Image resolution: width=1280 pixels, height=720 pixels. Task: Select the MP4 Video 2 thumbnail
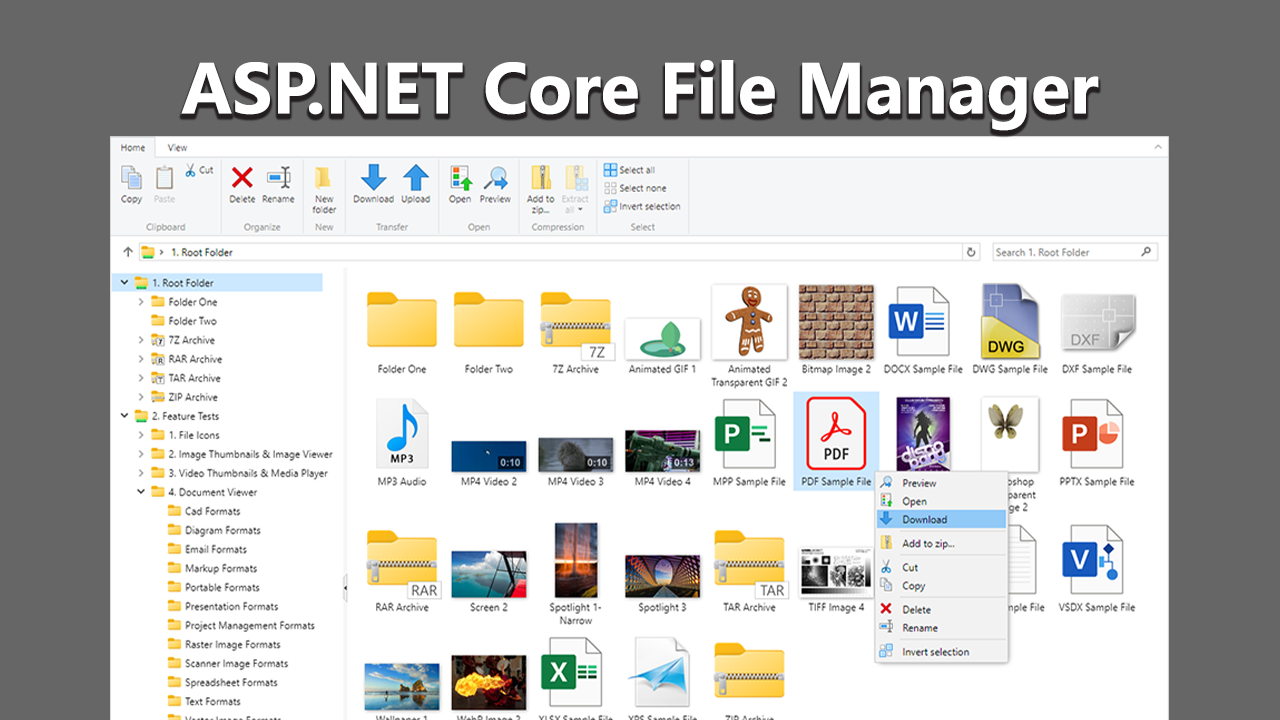click(488, 456)
